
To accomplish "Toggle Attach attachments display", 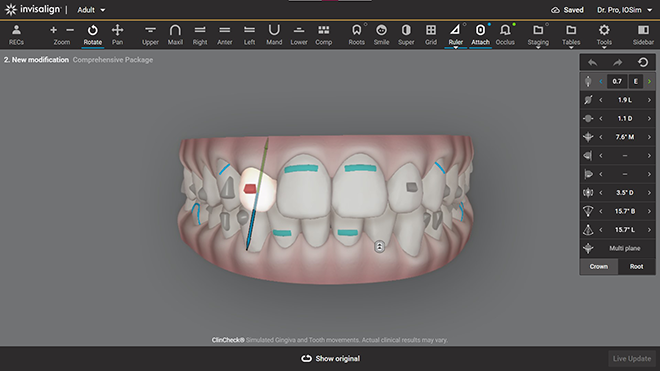I will tap(480, 35).
